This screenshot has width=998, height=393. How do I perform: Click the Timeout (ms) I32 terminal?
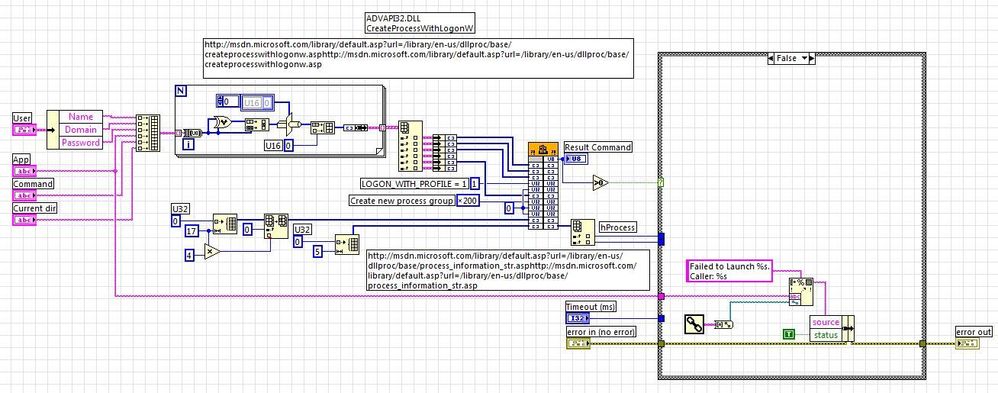point(578,318)
